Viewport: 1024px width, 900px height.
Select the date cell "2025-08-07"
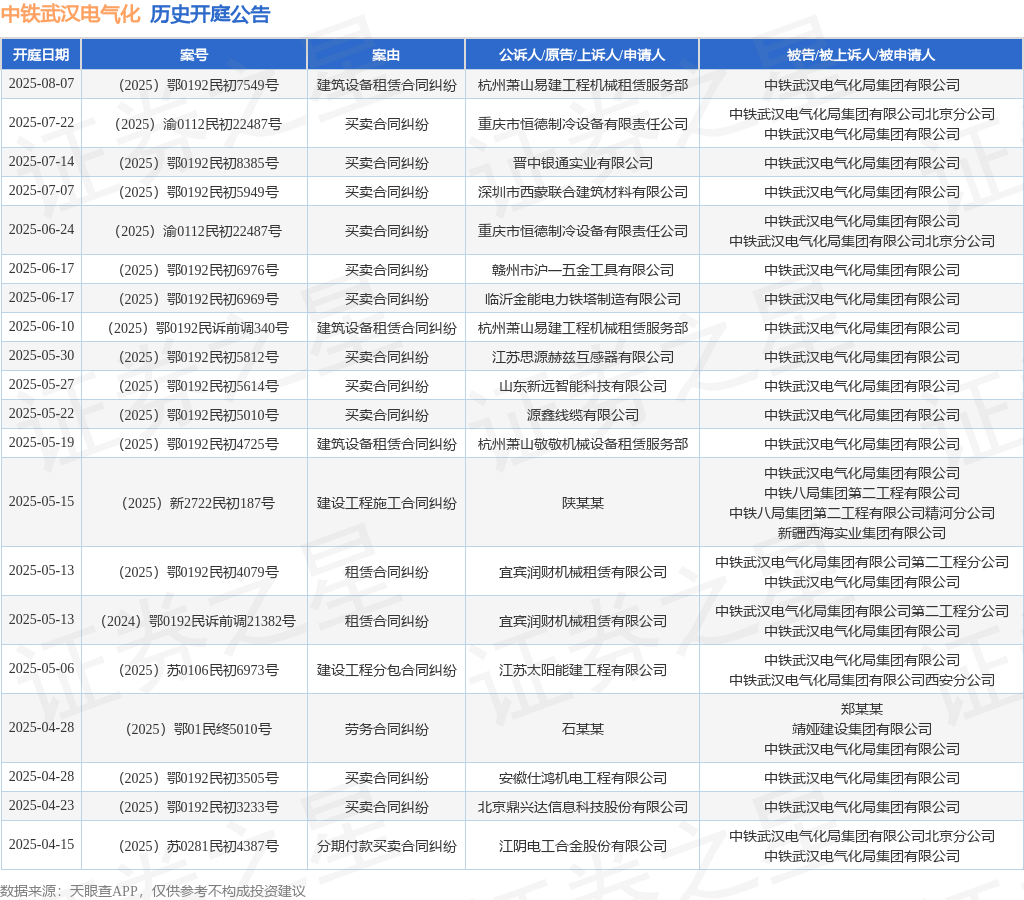41,84
